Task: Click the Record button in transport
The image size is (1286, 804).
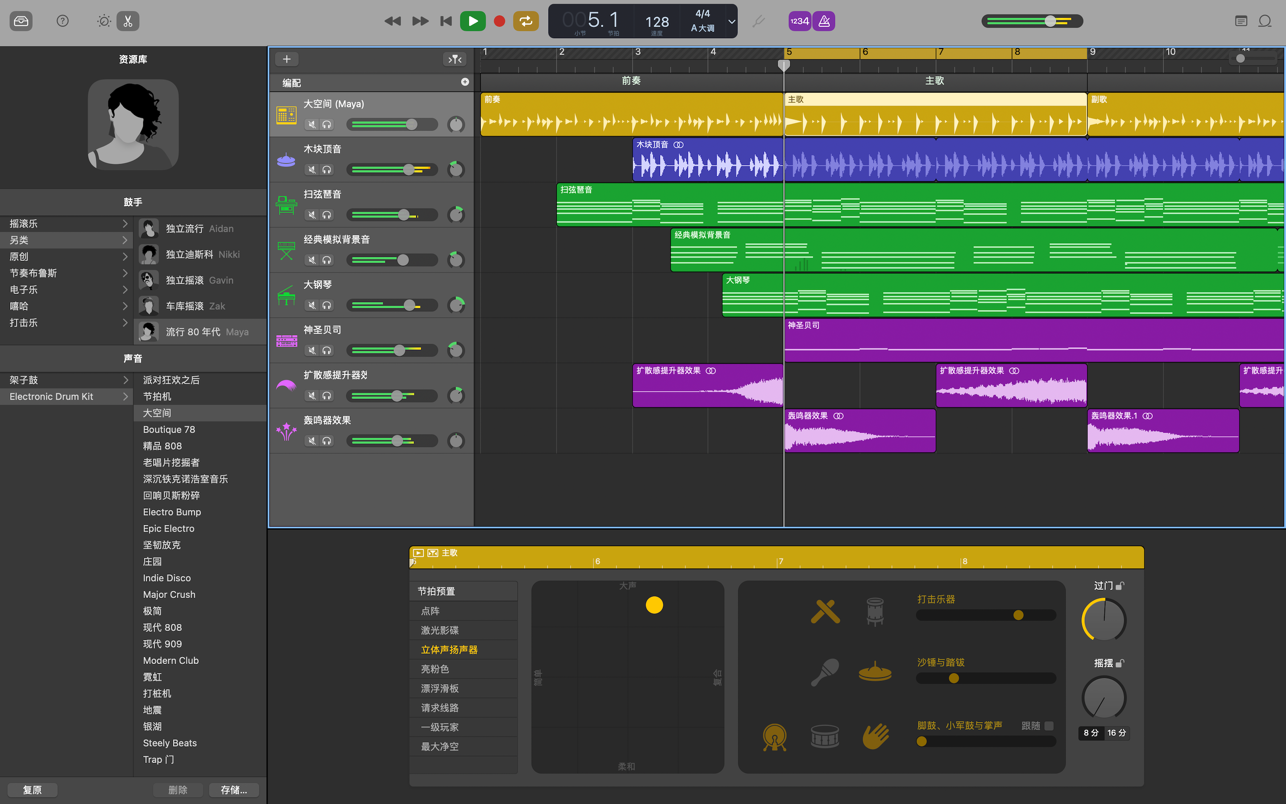Action: pos(499,21)
